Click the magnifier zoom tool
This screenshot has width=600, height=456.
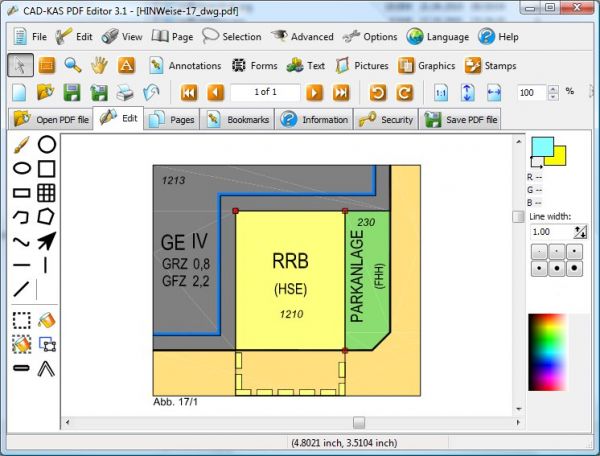tap(73, 66)
